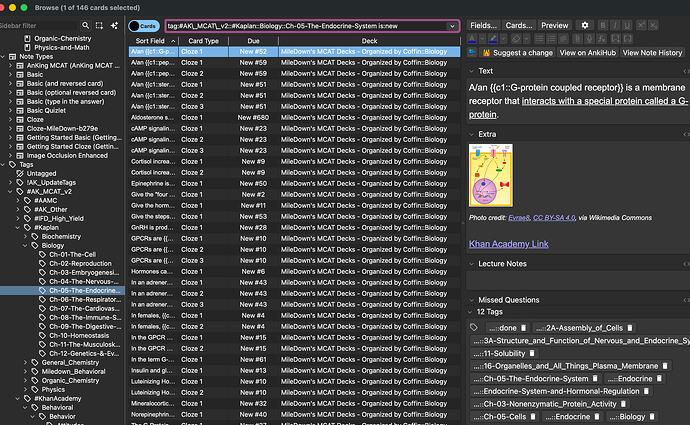Apply subscript formatting in the editor toolbar
This screenshot has height=425, width=690.
[x=653, y=25]
